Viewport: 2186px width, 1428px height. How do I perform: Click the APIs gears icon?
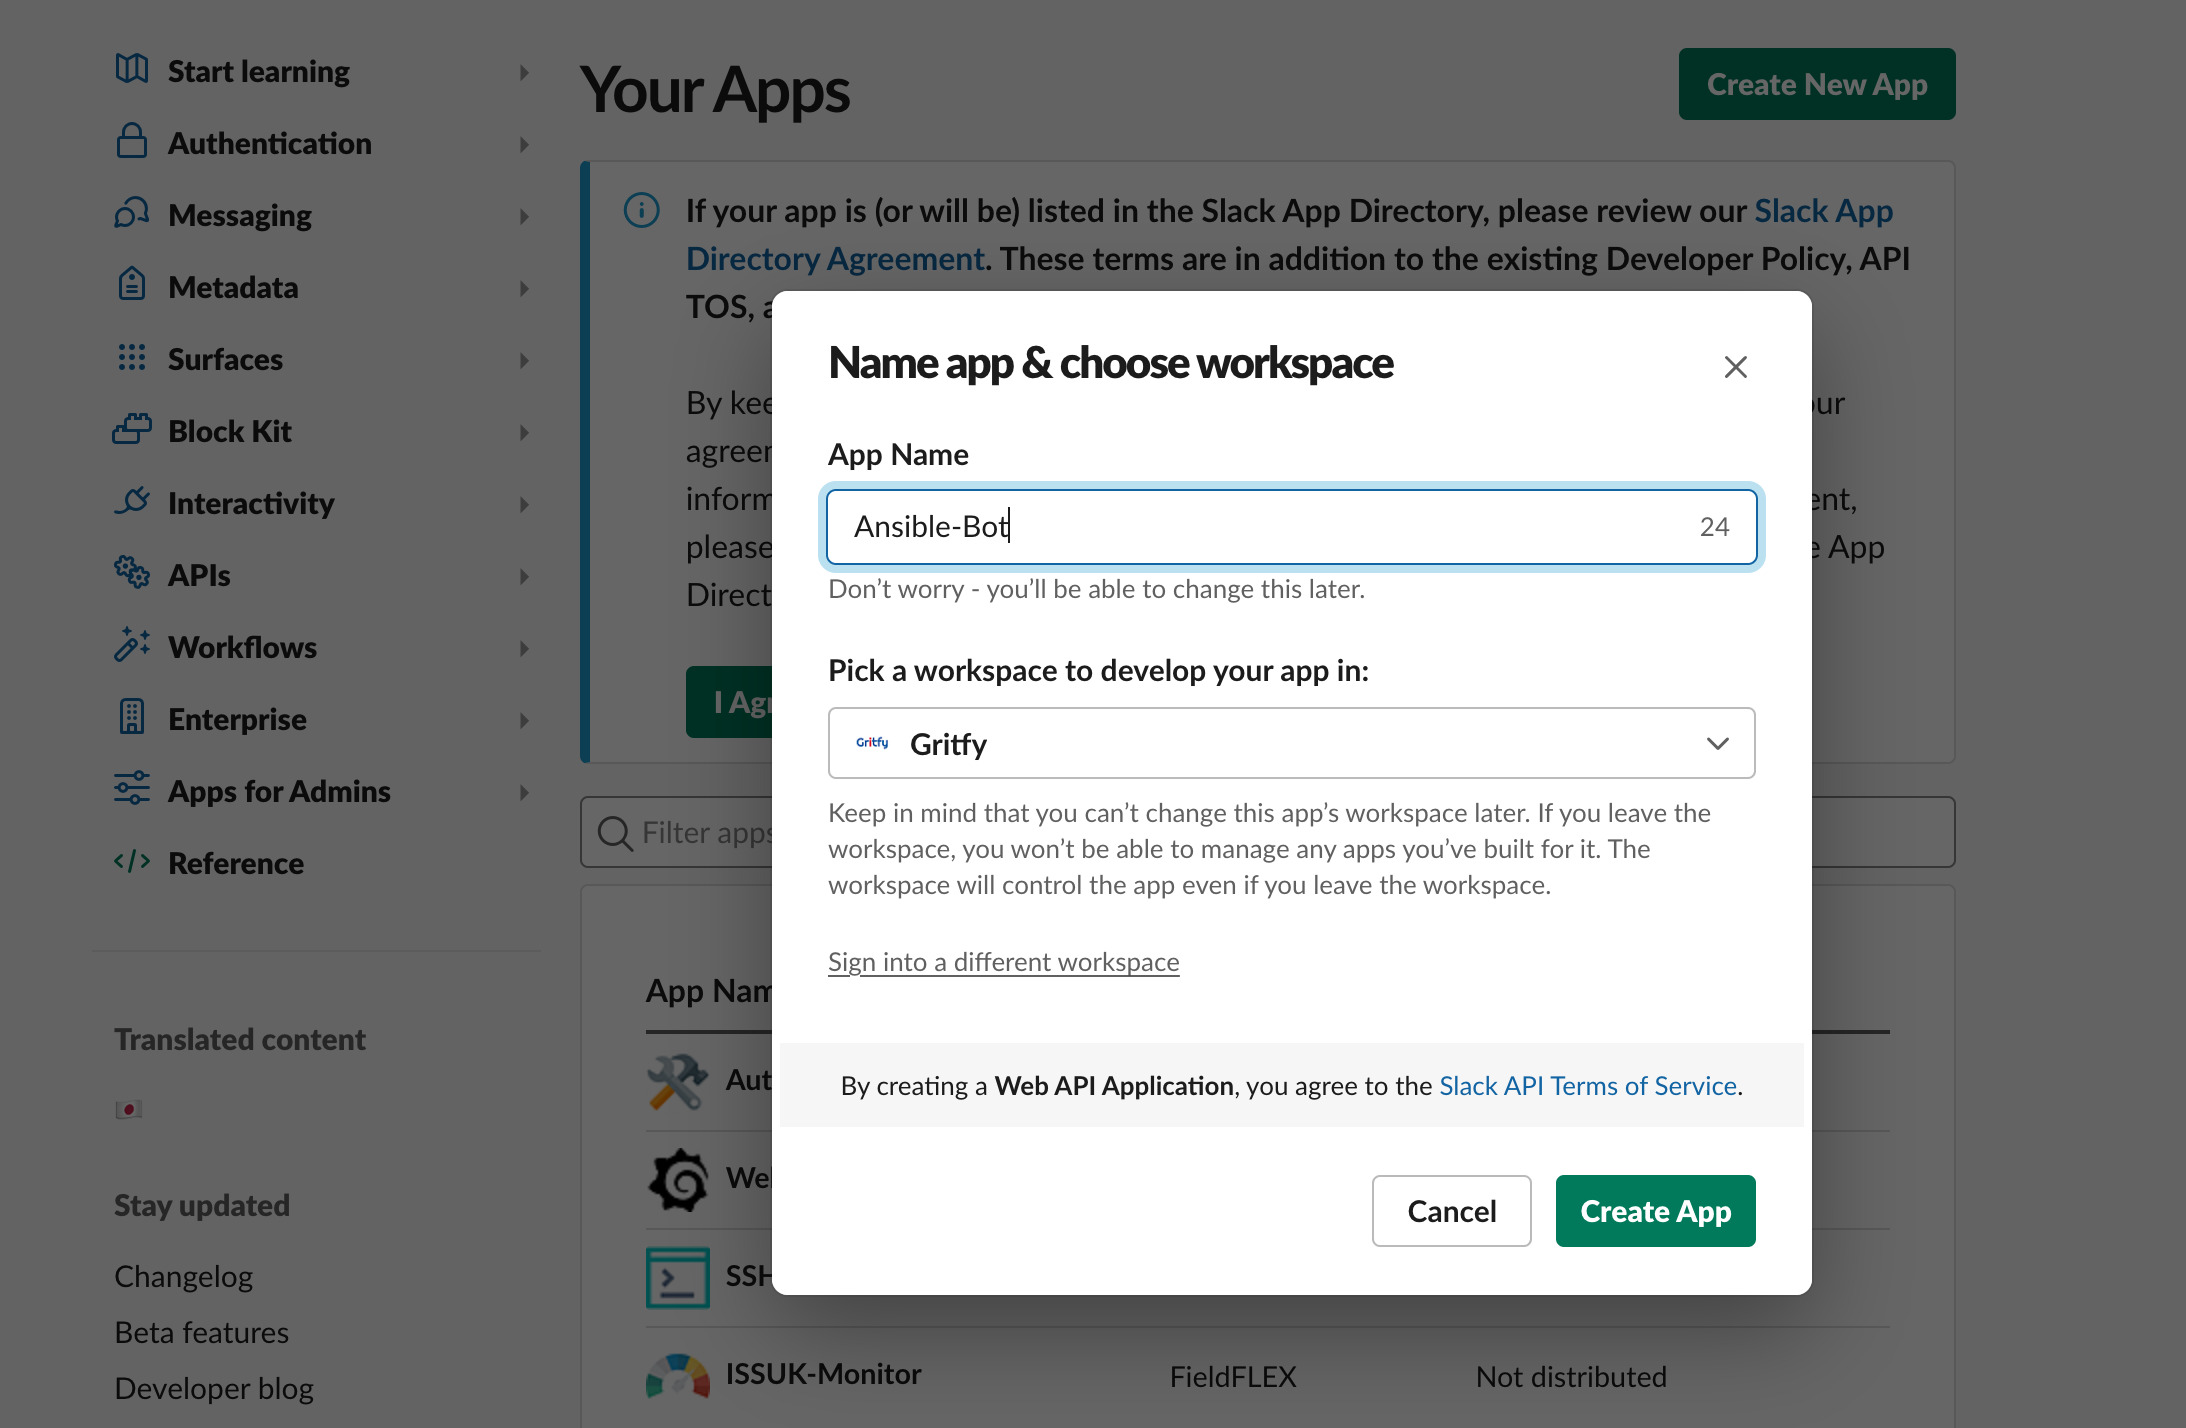pyautogui.click(x=132, y=573)
